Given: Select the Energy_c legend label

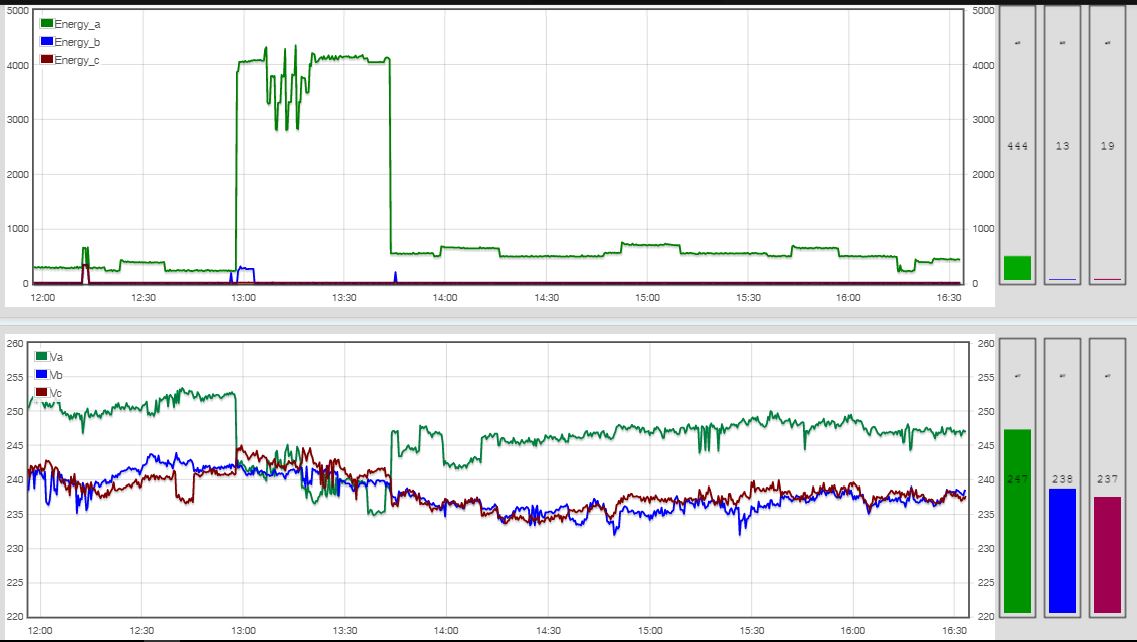Looking at the screenshot, I should tap(77, 61).
